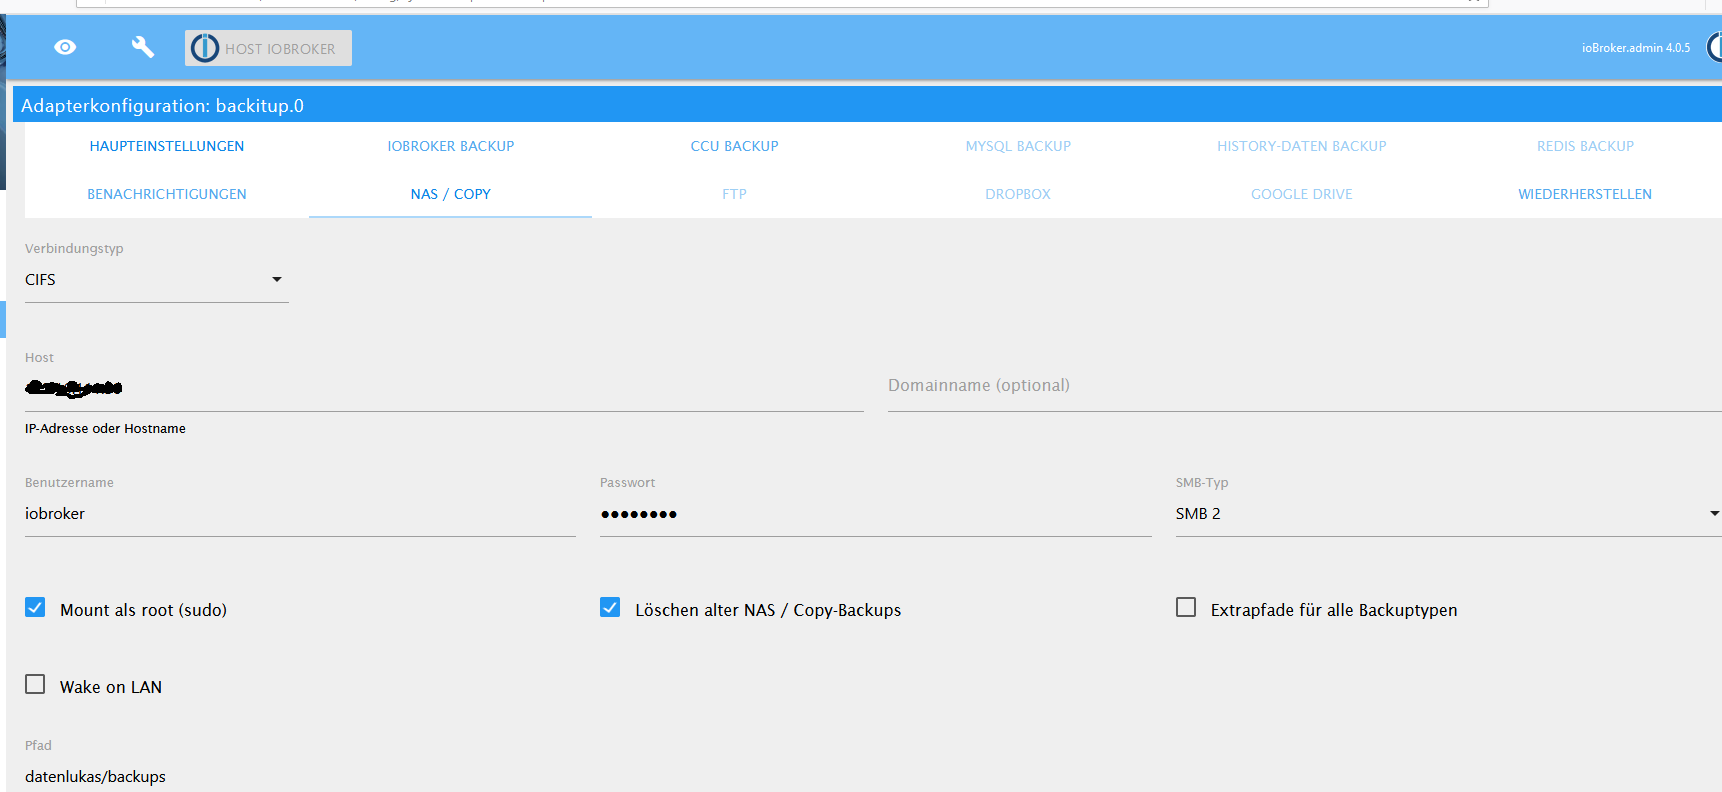Expand the Verbindungstyp CIFS dropdown
The width and height of the screenshot is (1722, 792).
click(x=157, y=280)
